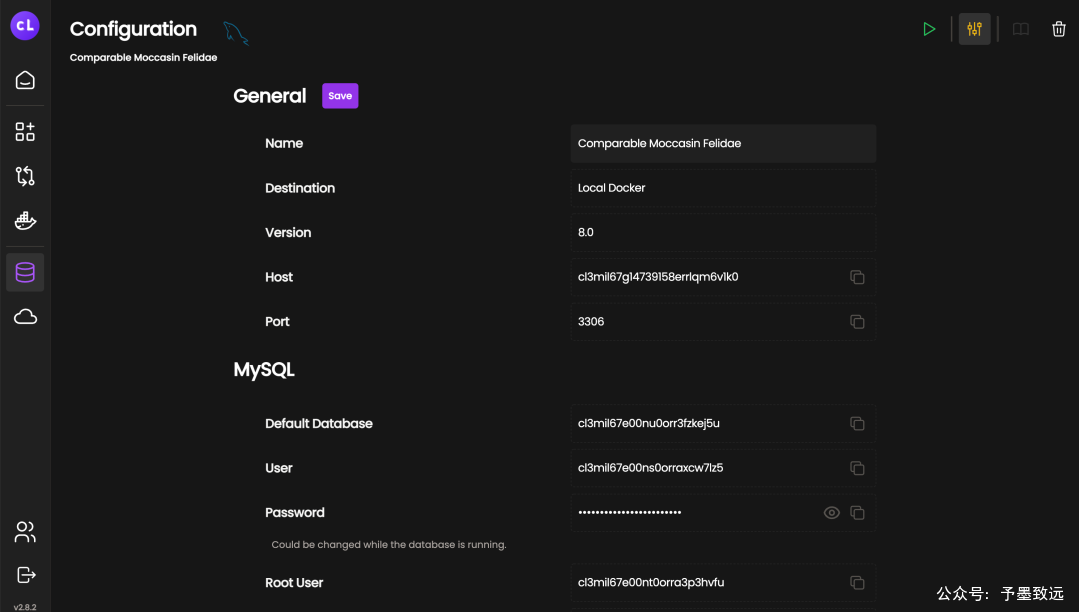Click the MySQL section heading
Screen dimensions: 1079x612
tap(264, 370)
